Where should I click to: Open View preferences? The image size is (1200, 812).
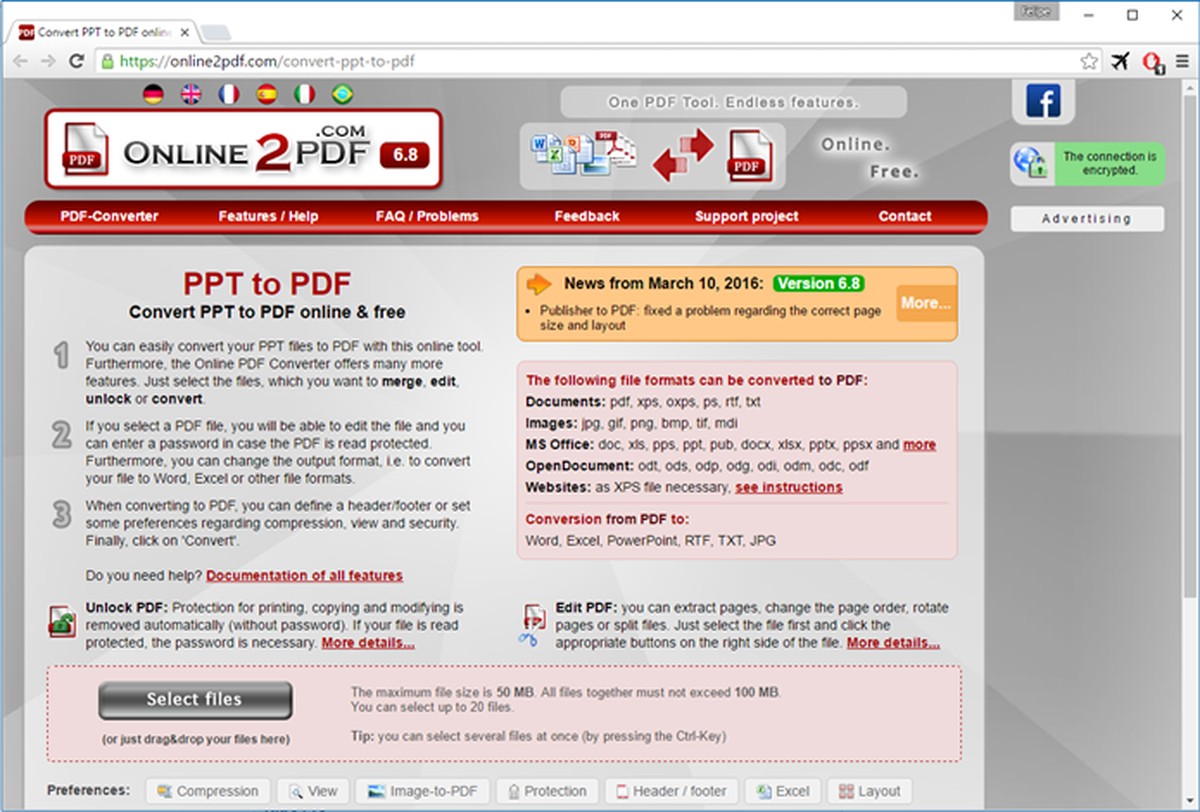click(313, 791)
